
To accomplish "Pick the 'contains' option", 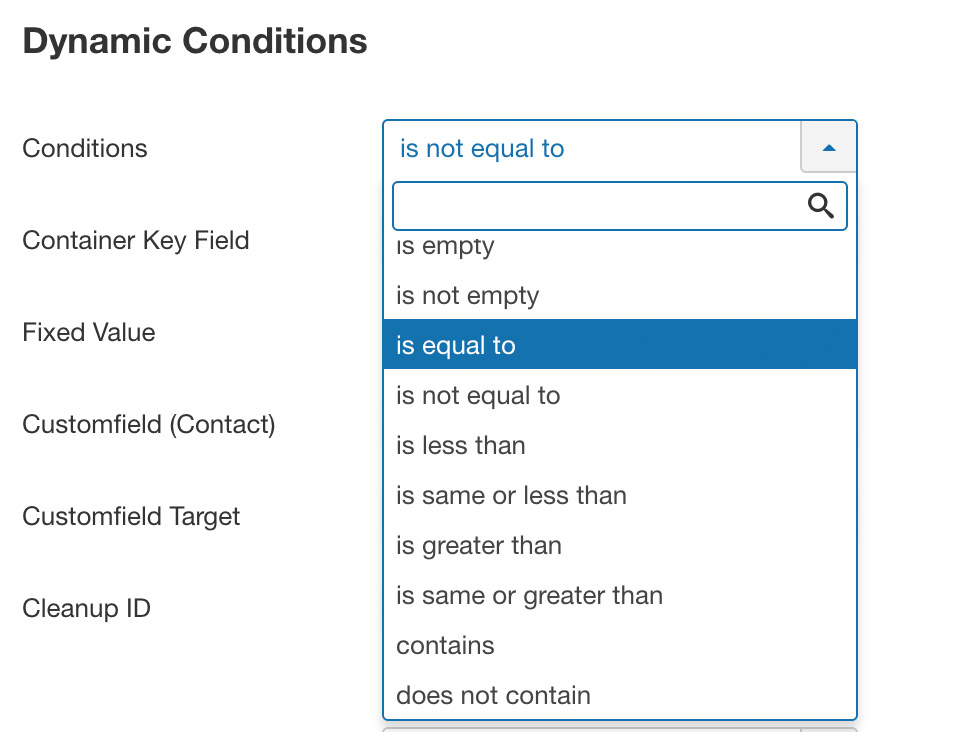I will [x=620, y=645].
